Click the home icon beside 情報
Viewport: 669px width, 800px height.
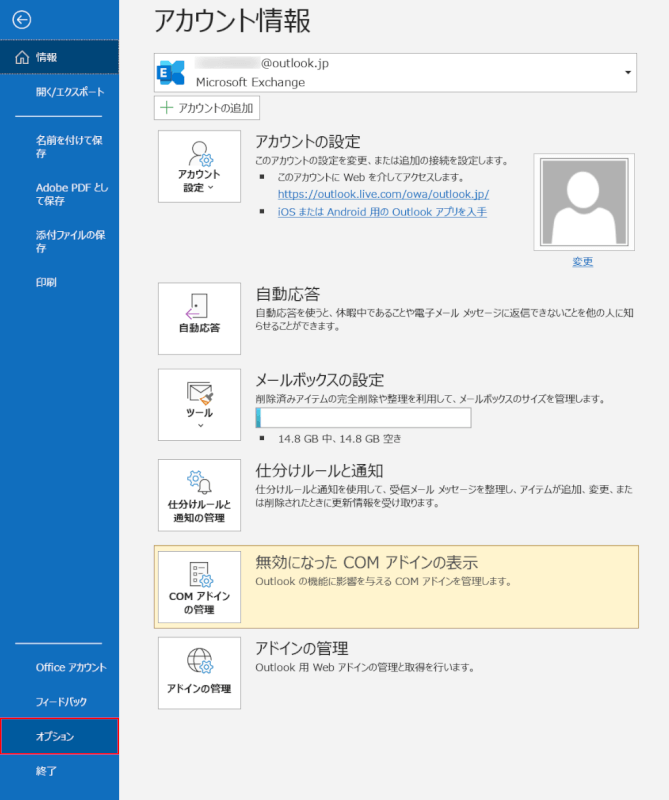pos(22,58)
